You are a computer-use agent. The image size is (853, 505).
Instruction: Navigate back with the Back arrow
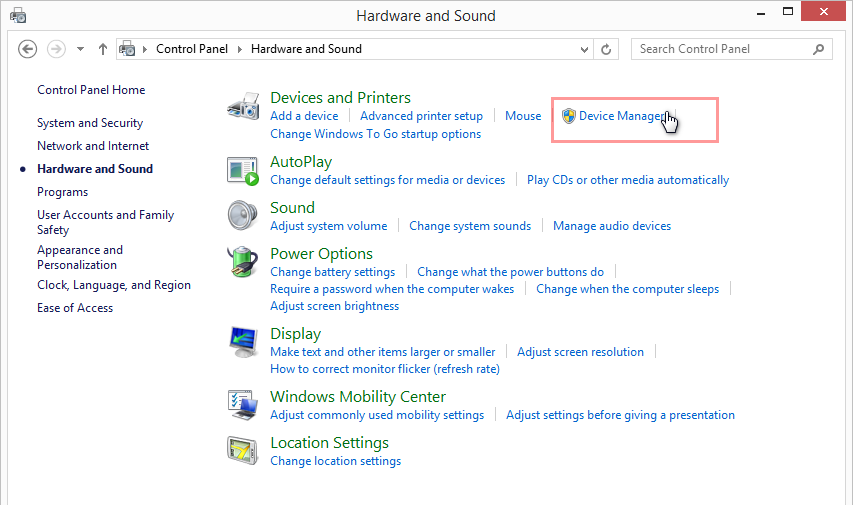28,49
